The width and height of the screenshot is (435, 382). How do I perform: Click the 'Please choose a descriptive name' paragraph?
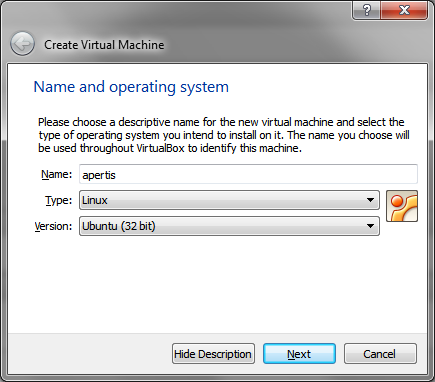[224, 135]
